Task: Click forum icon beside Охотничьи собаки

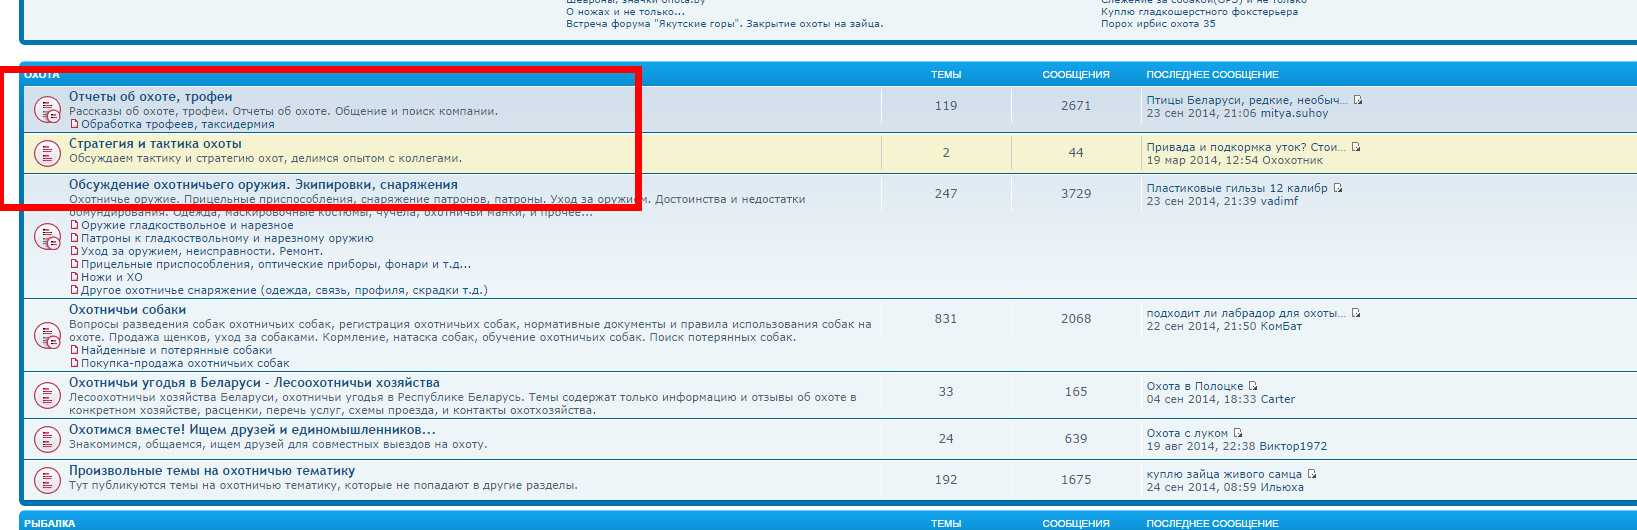Action: [47, 336]
